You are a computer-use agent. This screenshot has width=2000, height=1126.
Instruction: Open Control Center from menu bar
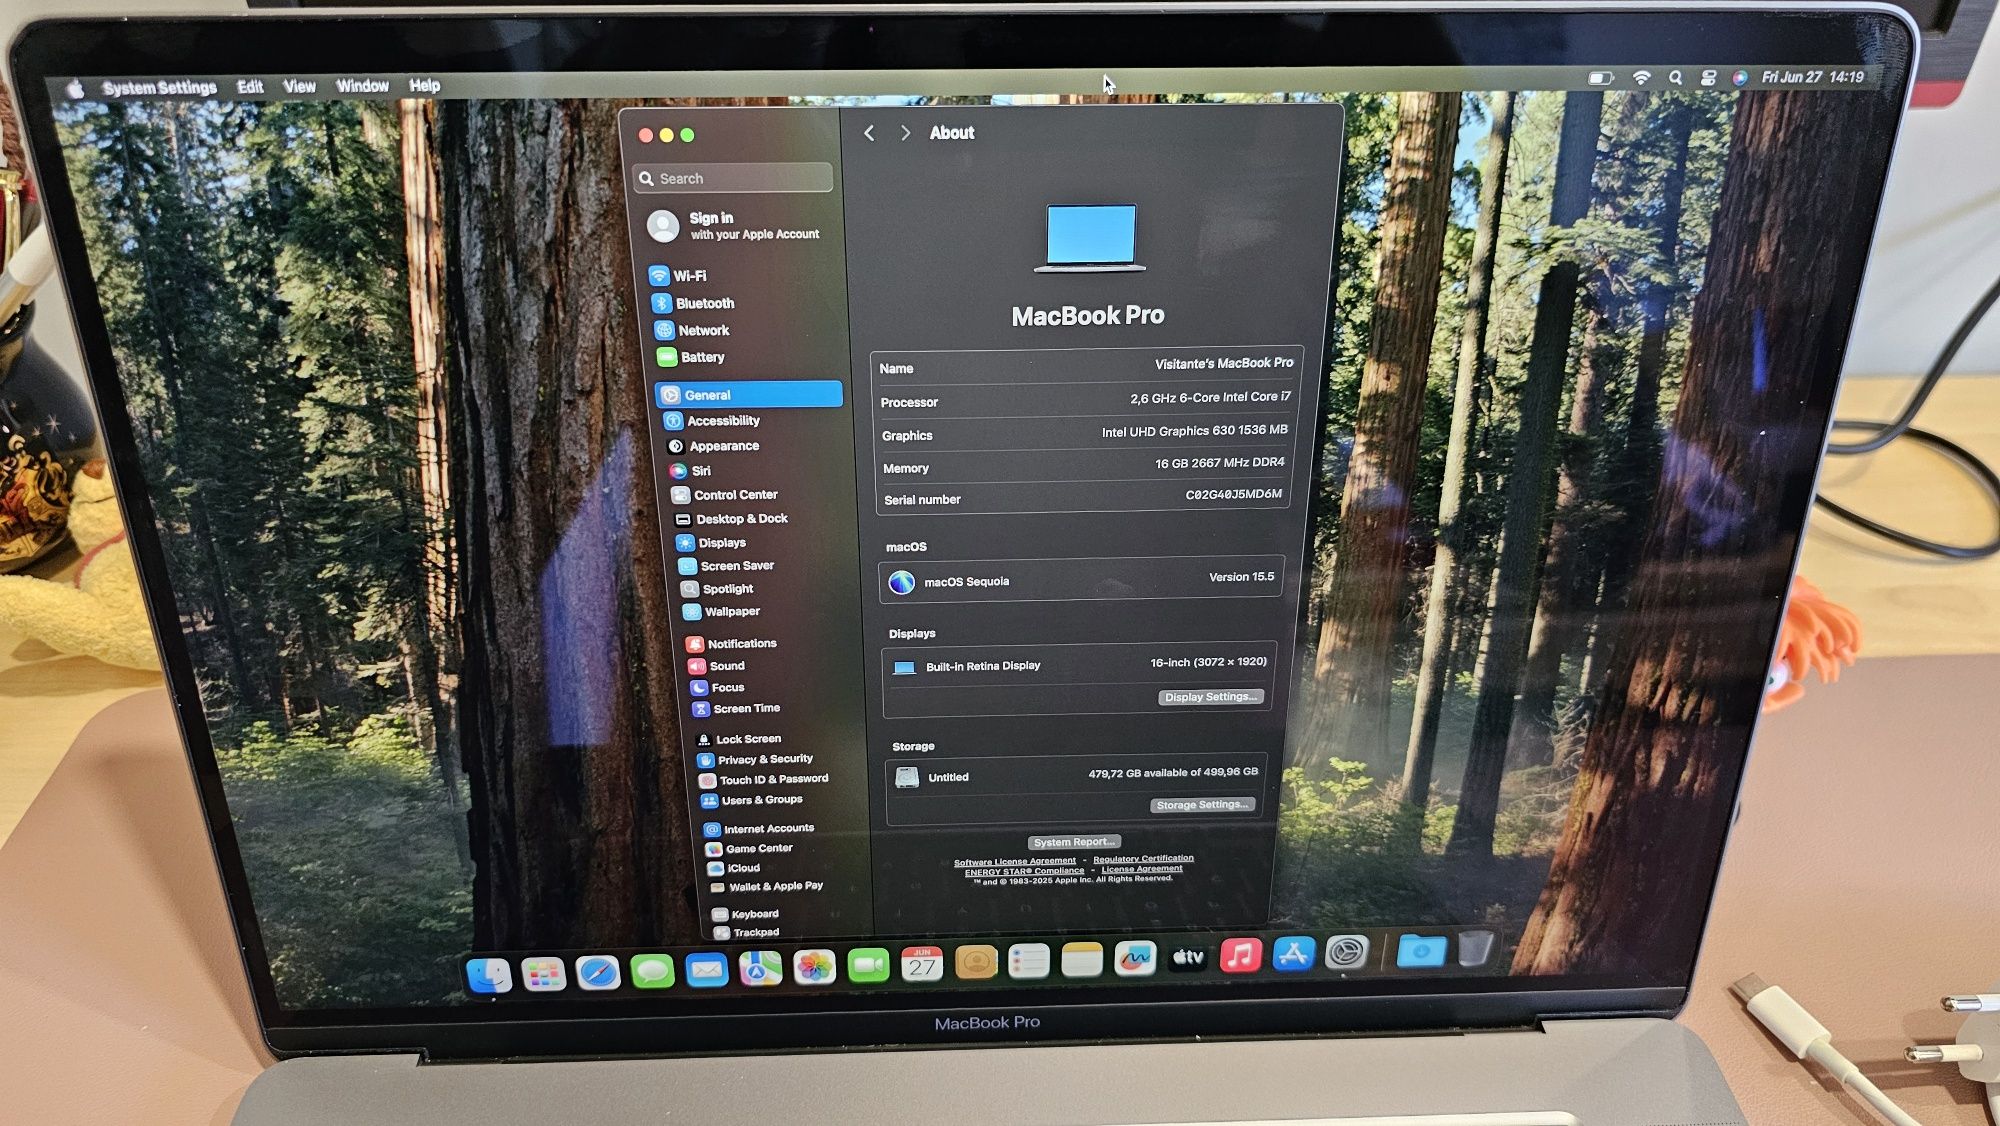pos(1708,77)
